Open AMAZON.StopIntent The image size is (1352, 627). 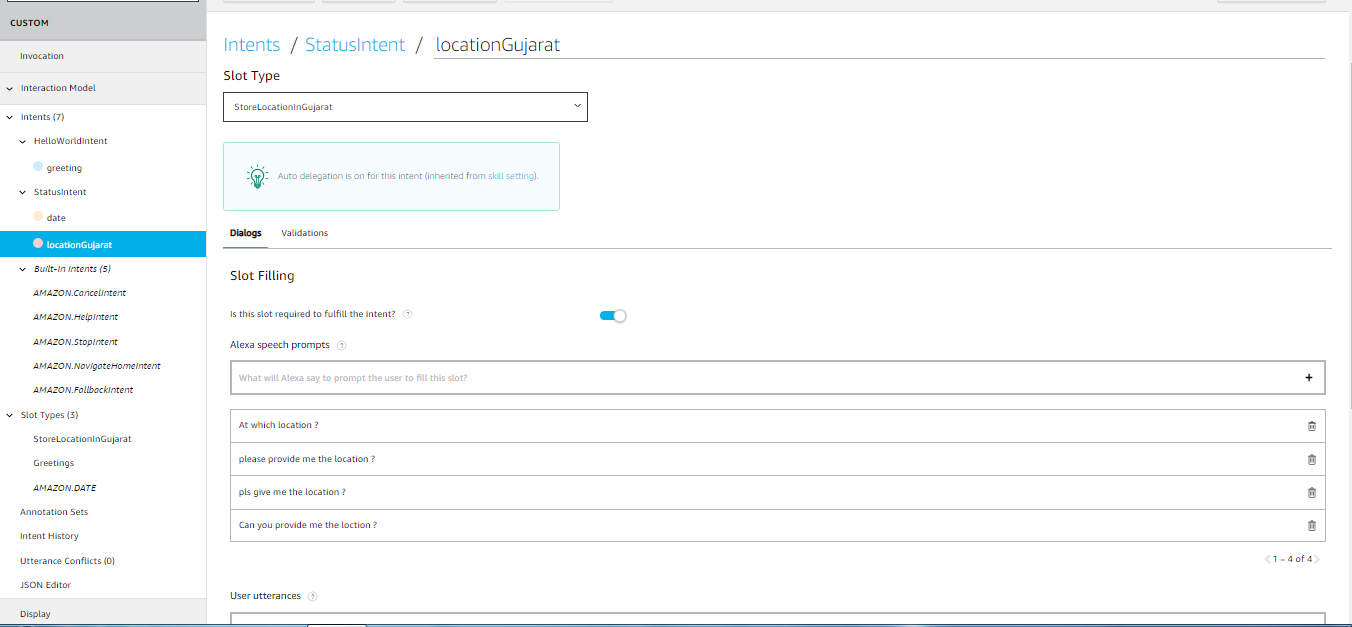76,342
